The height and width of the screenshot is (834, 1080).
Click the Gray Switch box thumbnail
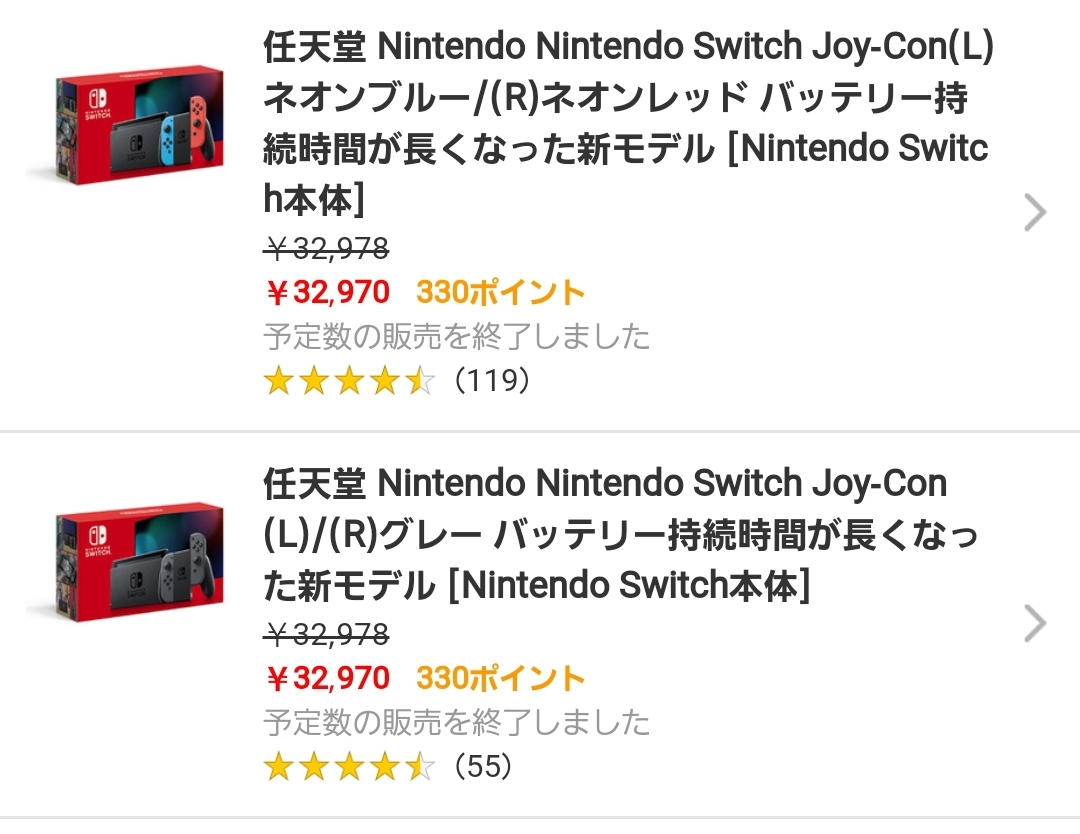138,561
